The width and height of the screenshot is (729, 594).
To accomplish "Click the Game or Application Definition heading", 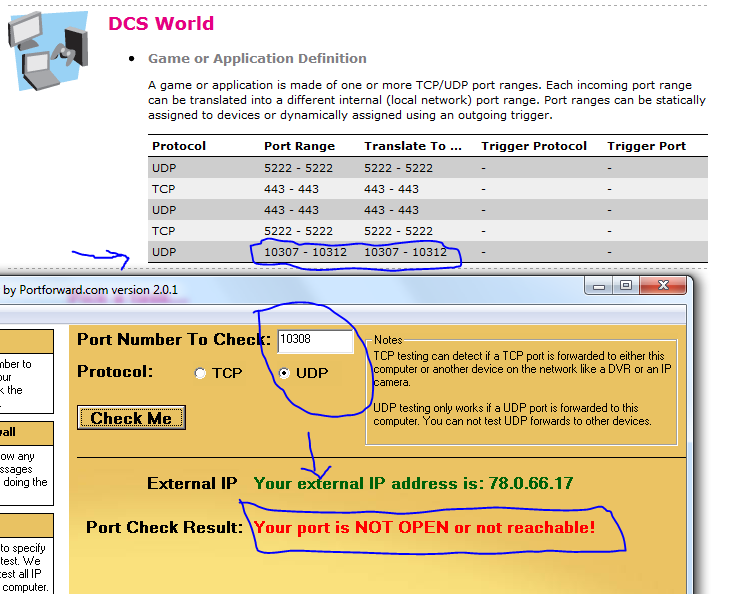I will coord(257,59).
